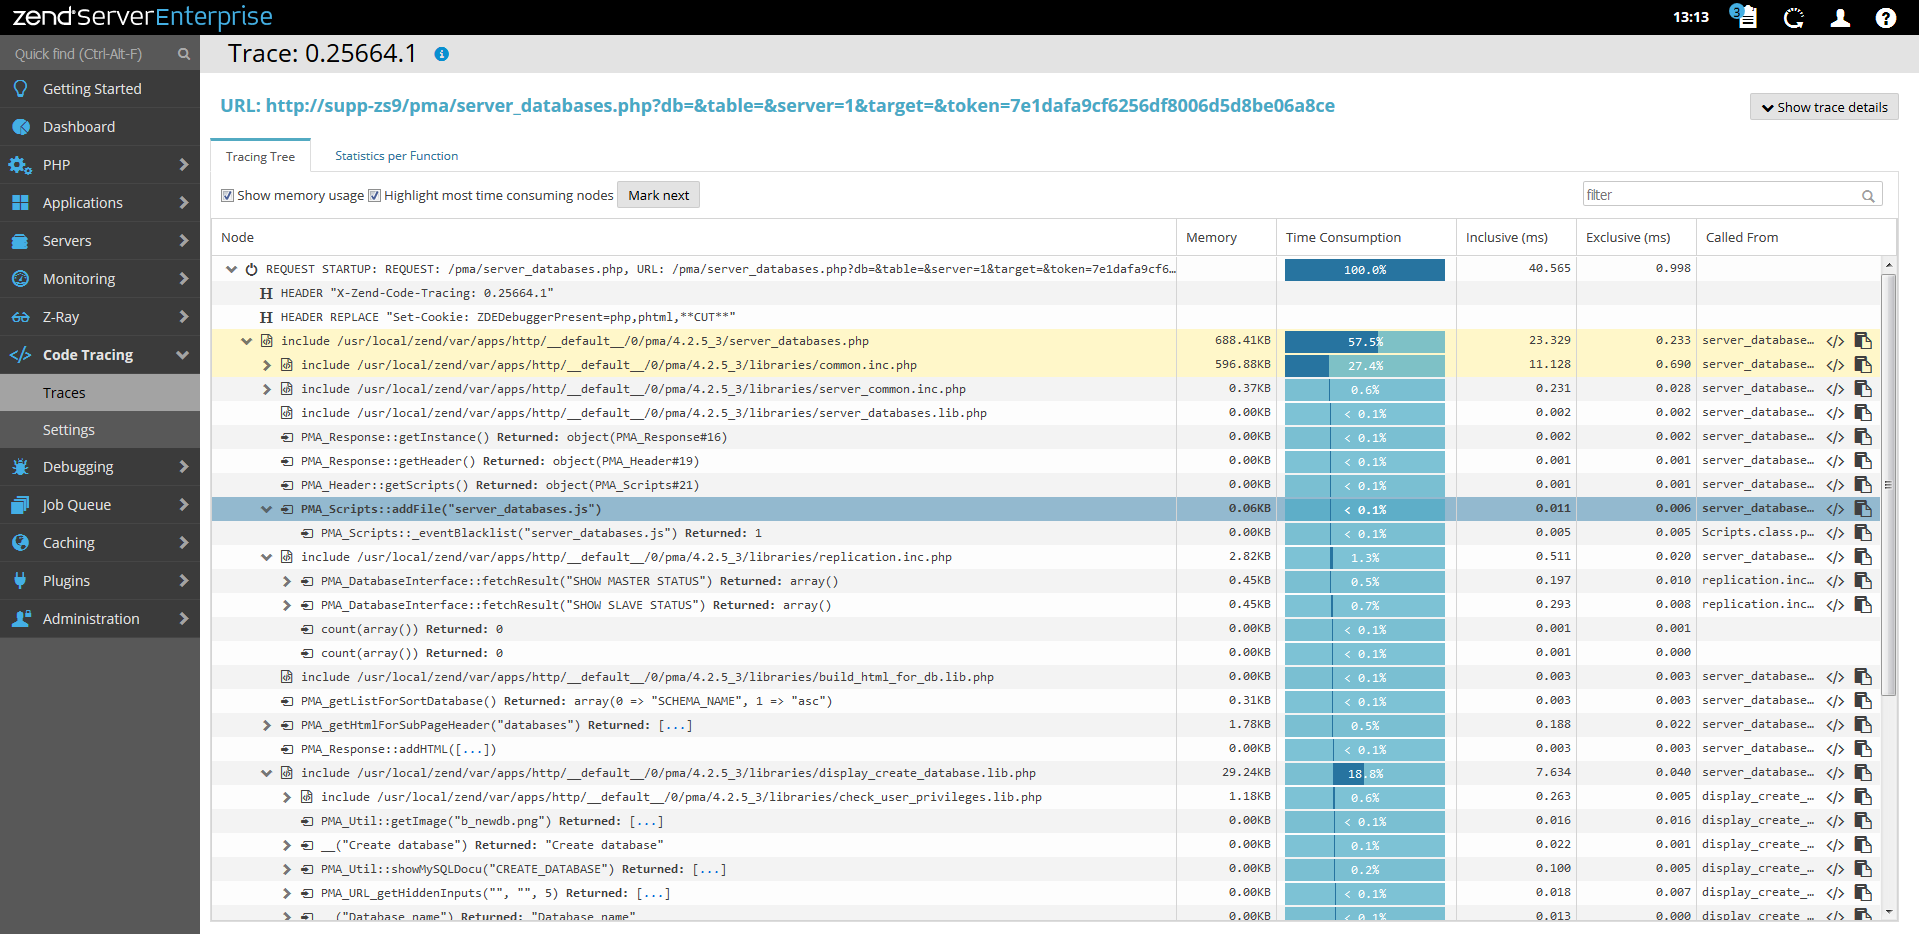Show source code for common.inc.php row
1919x934 pixels.
click(x=1835, y=365)
